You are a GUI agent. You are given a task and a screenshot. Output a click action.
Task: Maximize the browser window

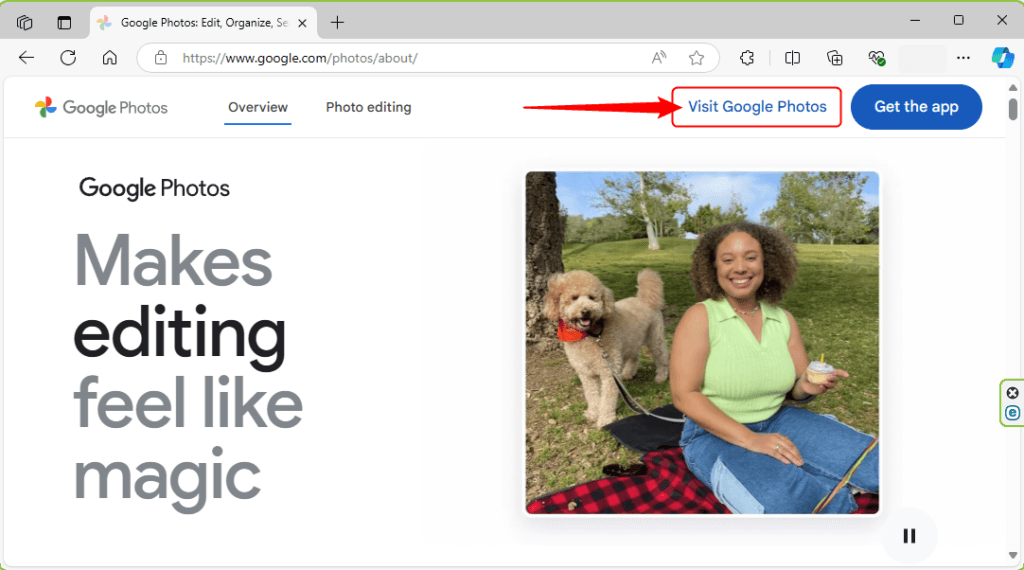tap(958, 20)
